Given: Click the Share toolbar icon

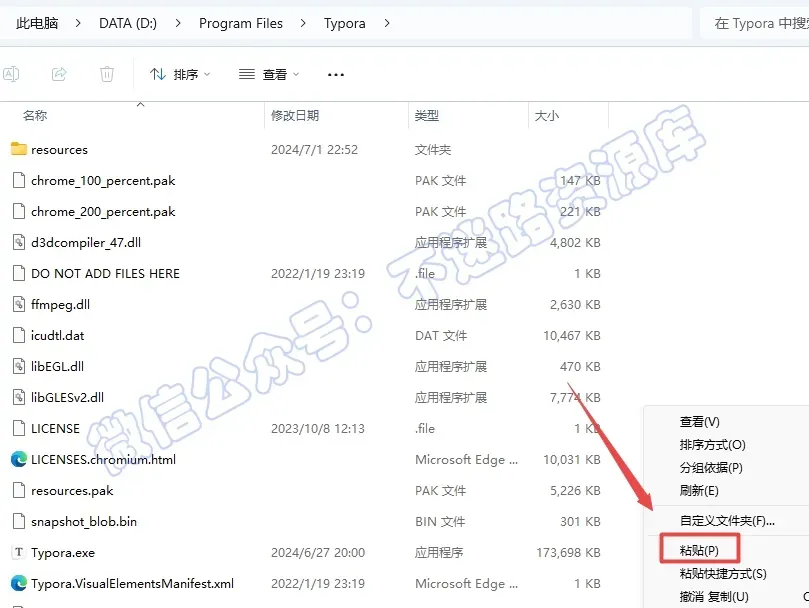Looking at the screenshot, I should (59, 74).
